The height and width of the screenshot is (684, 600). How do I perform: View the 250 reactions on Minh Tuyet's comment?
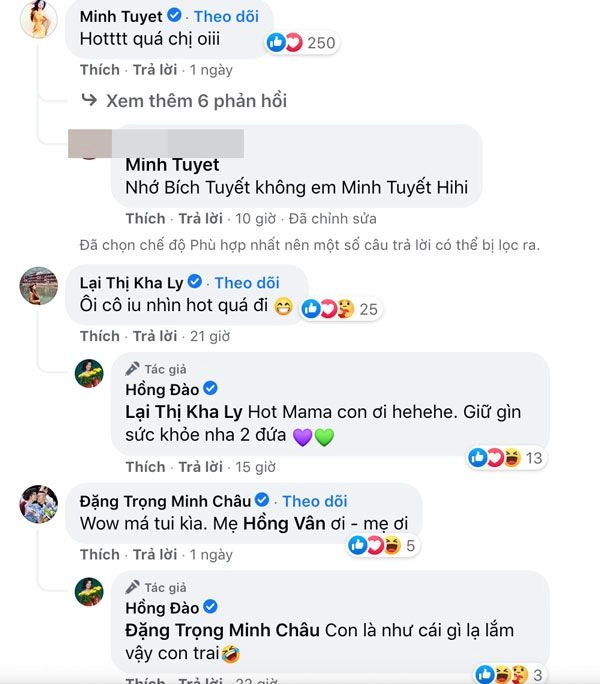pyautogui.click(x=302, y=43)
